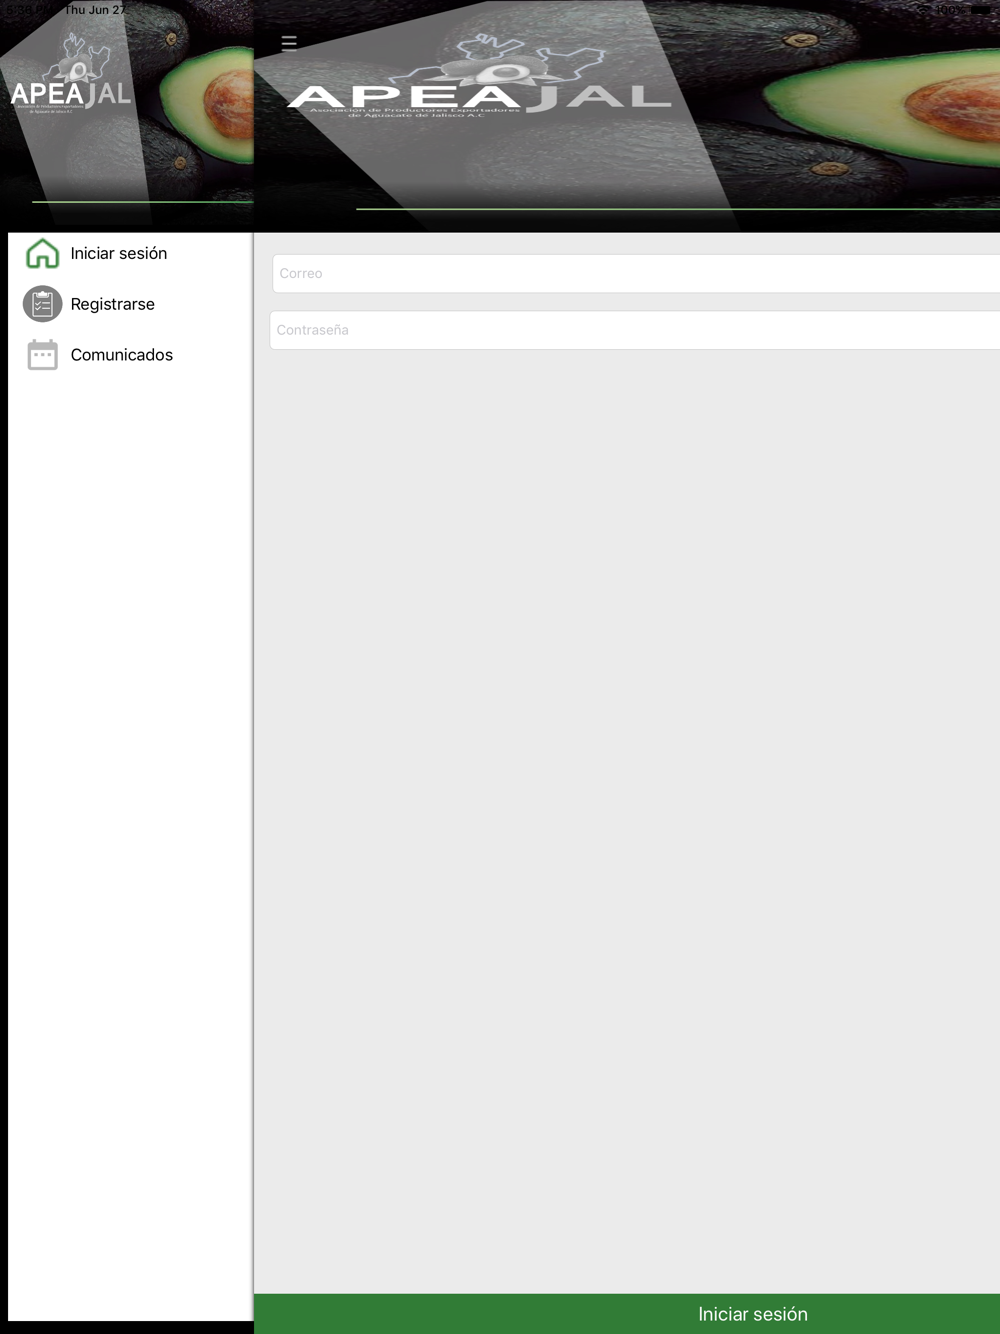Focus the Correo input field
Viewport: 1000px width, 1334px height.
[x=636, y=273]
